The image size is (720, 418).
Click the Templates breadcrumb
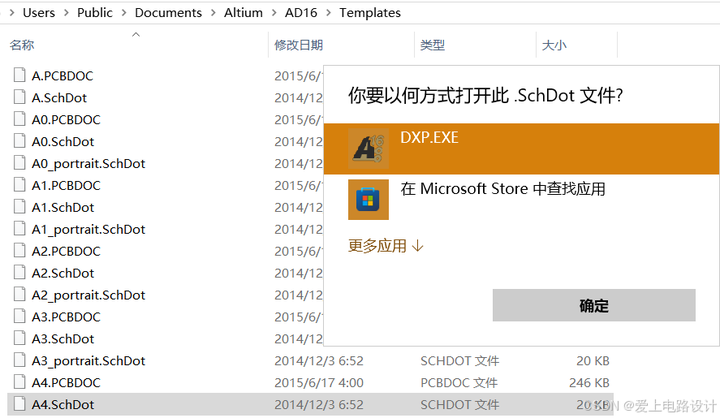(370, 13)
